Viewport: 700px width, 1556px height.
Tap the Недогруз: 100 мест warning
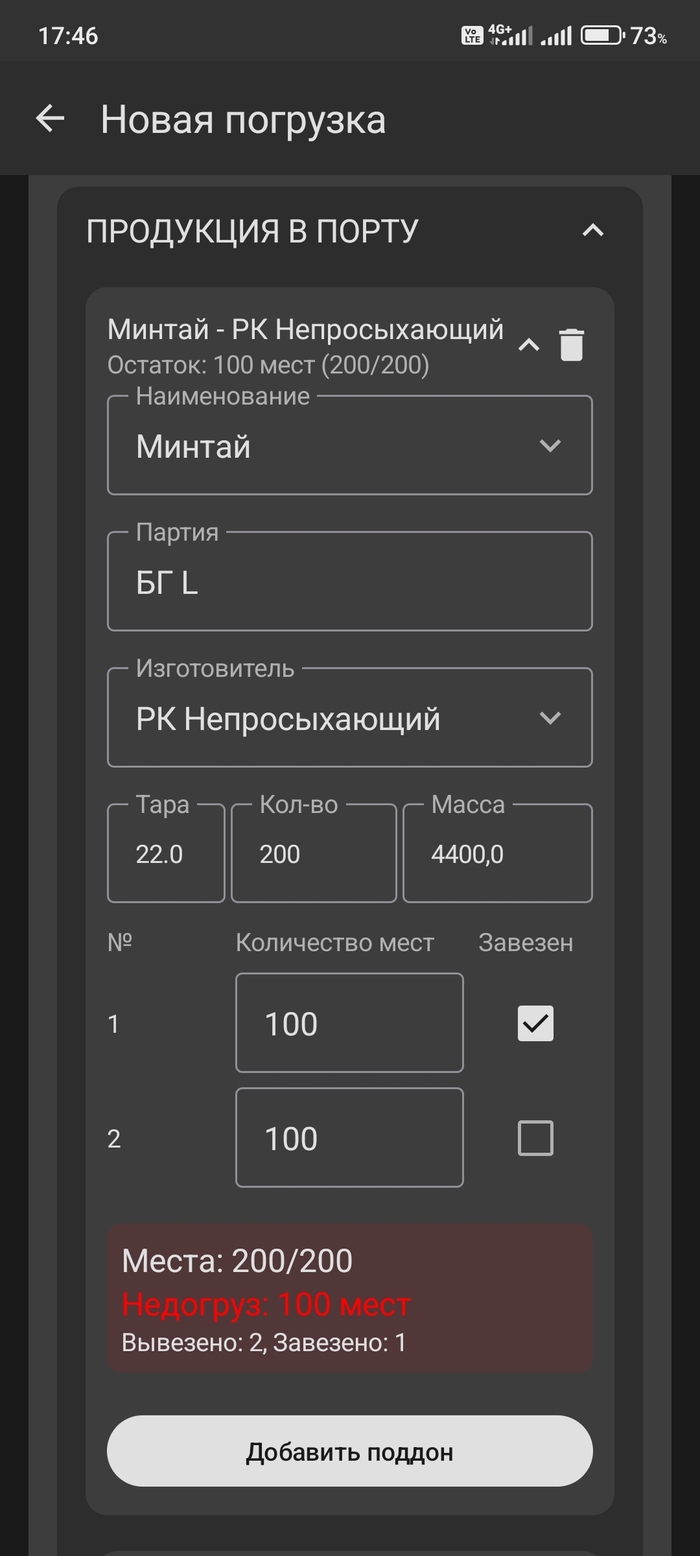(x=266, y=1305)
